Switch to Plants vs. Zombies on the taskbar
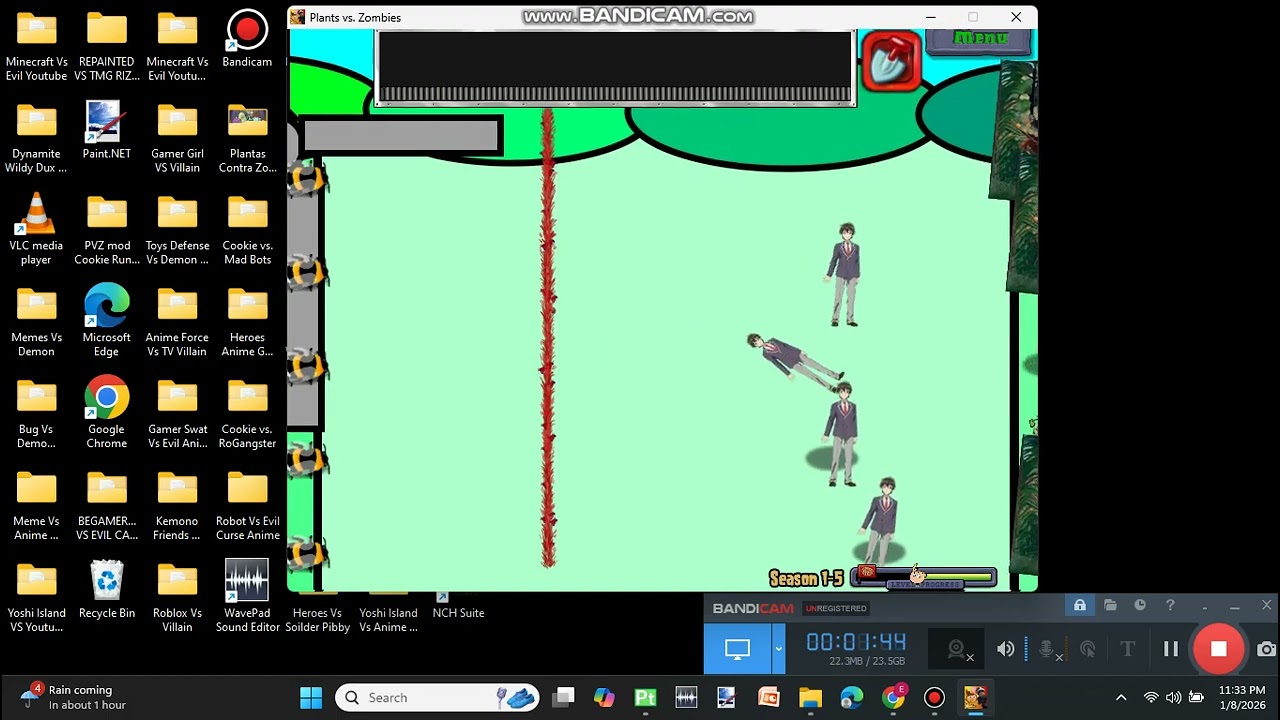 point(975,698)
